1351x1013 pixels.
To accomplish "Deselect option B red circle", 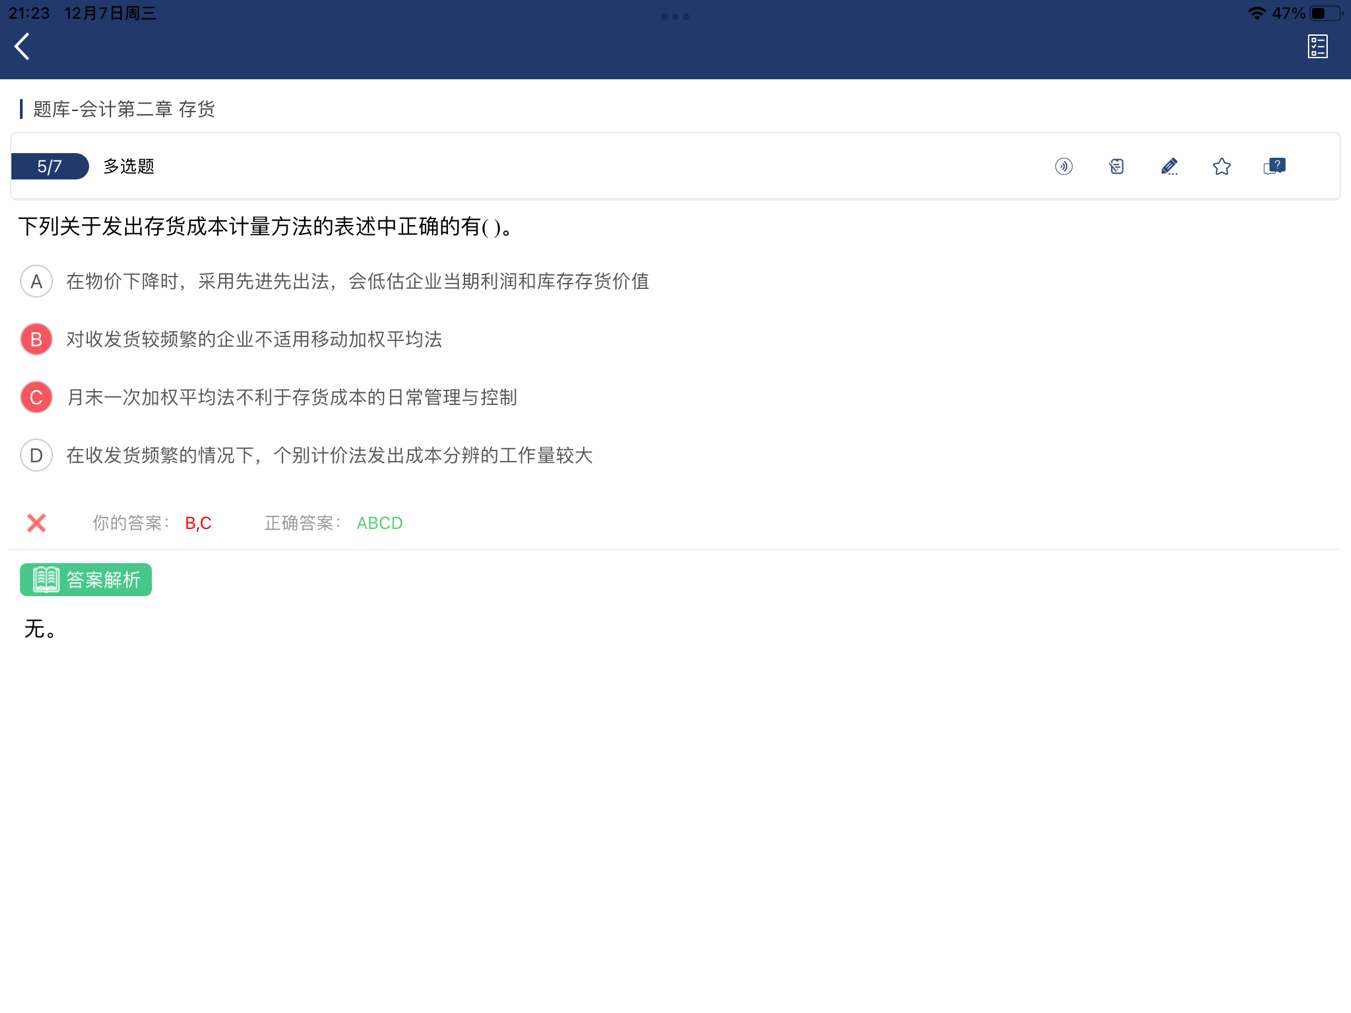I will [36, 340].
